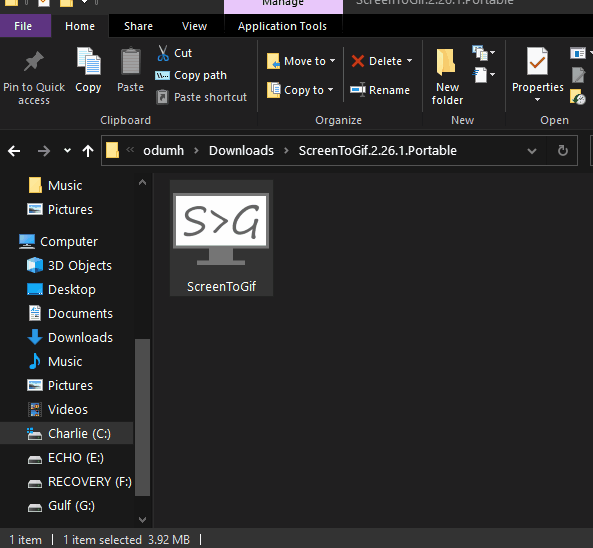The image size is (593, 548).
Task: Open Documents in navigation pane
Action: (x=71, y=314)
